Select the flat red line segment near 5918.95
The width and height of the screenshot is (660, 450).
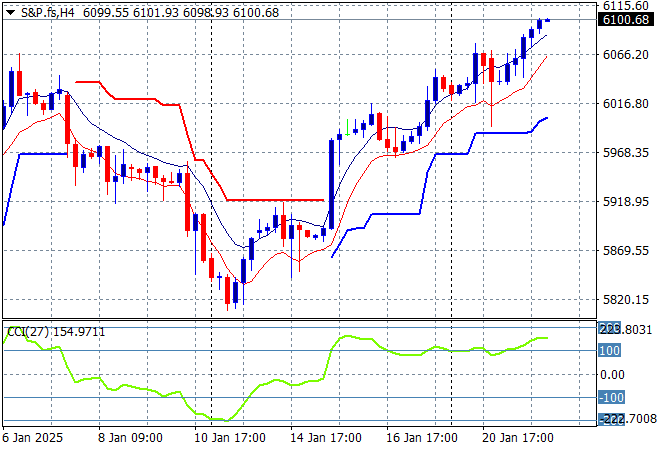tap(275, 200)
